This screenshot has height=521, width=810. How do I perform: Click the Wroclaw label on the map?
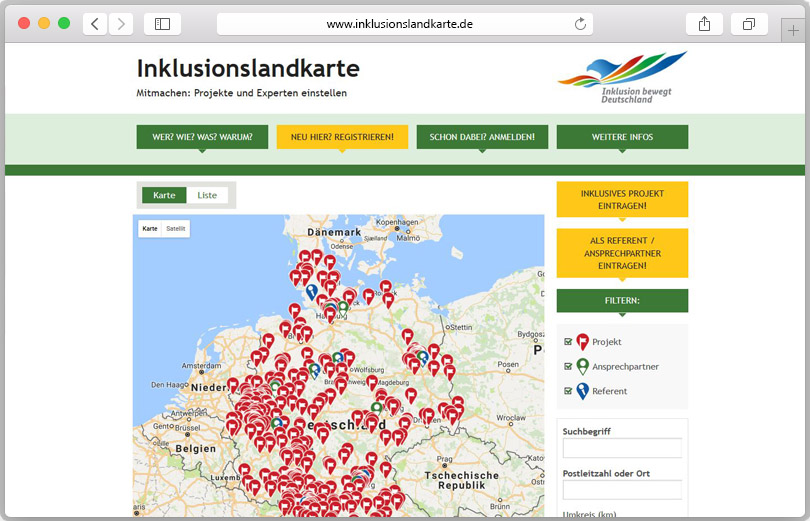pyautogui.click(x=511, y=417)
